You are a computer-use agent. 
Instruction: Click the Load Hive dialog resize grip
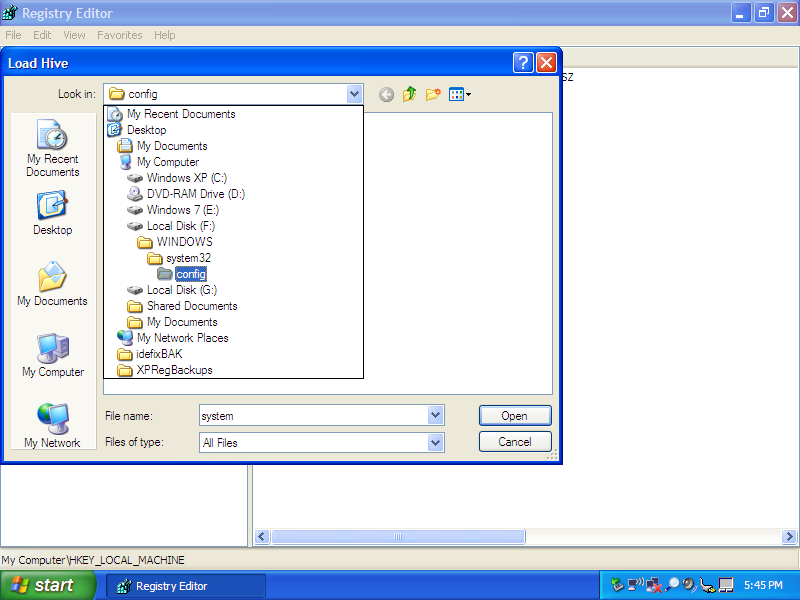click(x=553, y=455)
